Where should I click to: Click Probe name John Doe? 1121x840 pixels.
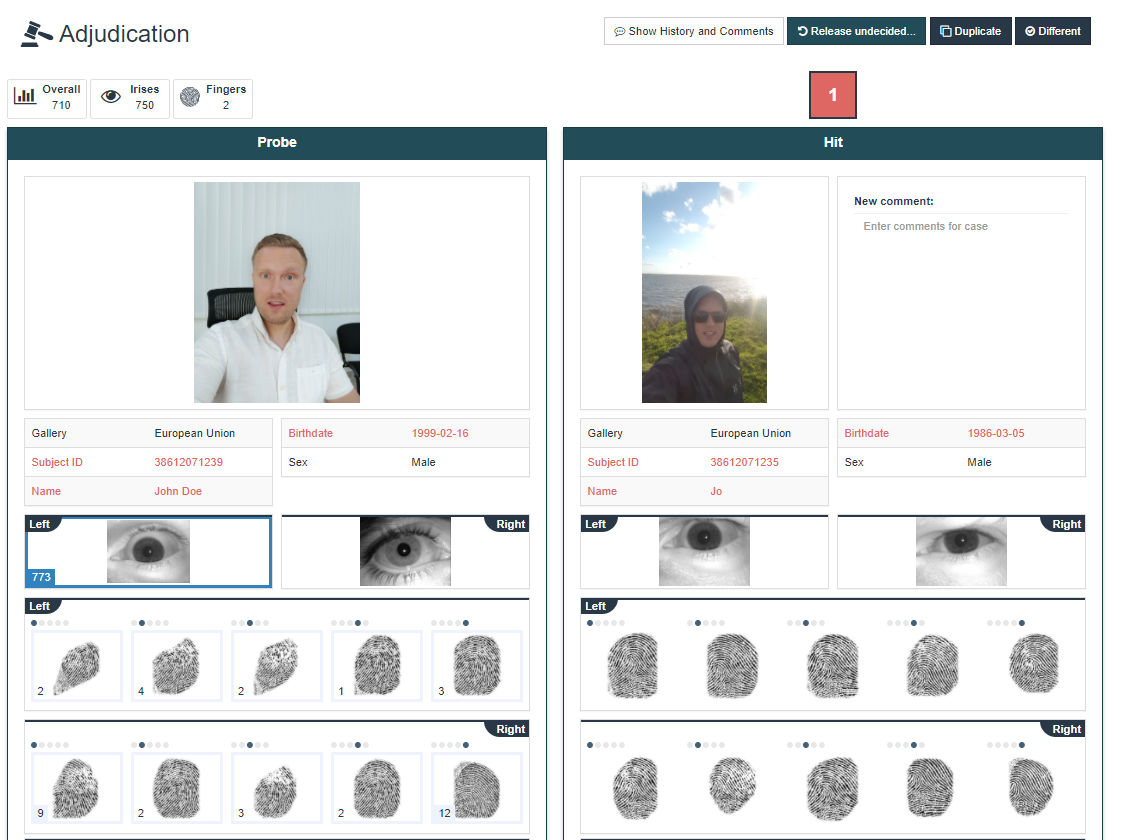[x=178, y=491]
